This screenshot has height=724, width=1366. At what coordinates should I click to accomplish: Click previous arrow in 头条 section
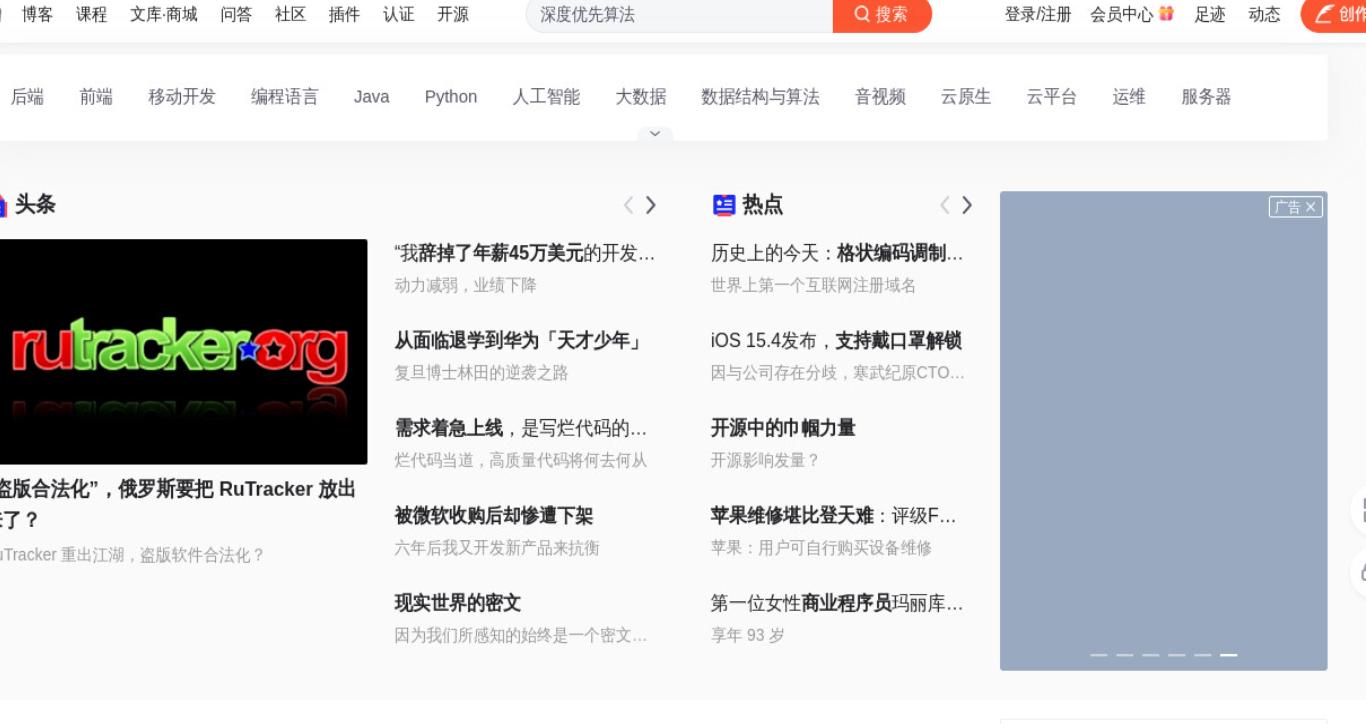click(x=629, y=205)
